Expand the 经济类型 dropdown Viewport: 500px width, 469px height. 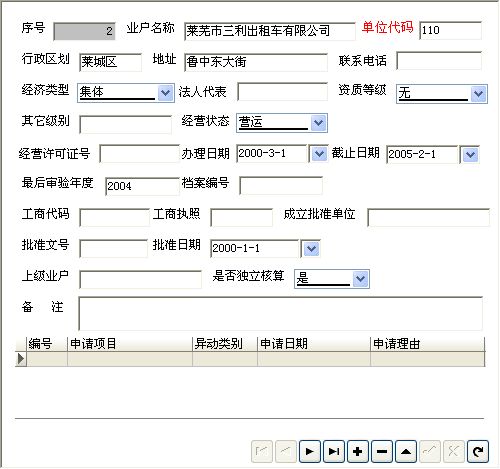[x=165, y=93]
